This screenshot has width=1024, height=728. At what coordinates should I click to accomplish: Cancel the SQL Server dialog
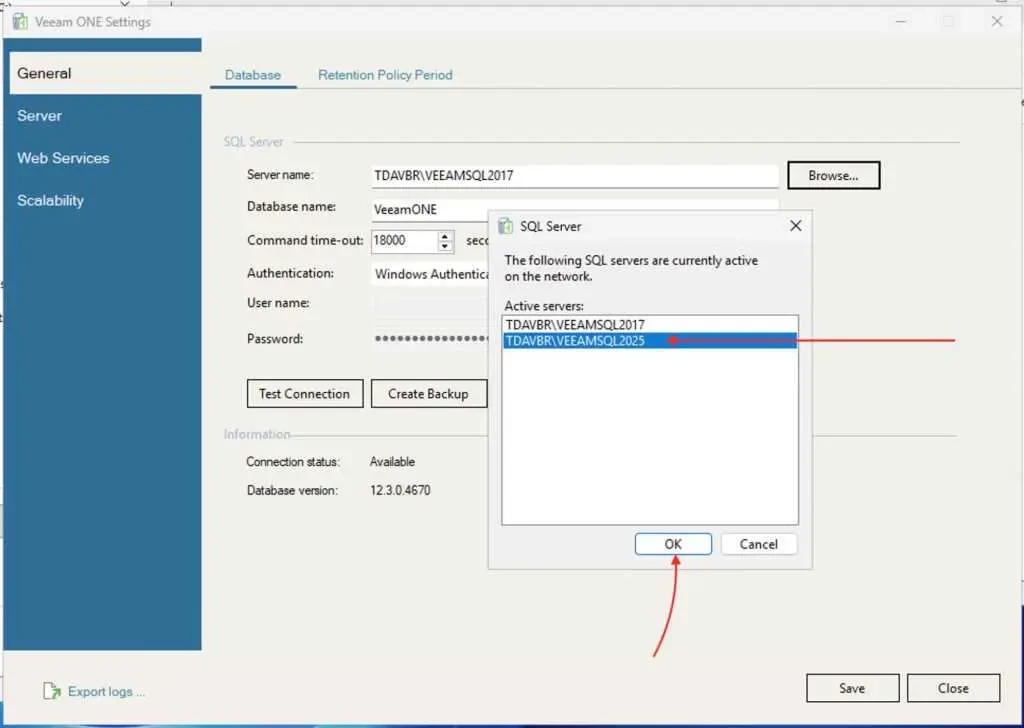[x=759, y=544]
